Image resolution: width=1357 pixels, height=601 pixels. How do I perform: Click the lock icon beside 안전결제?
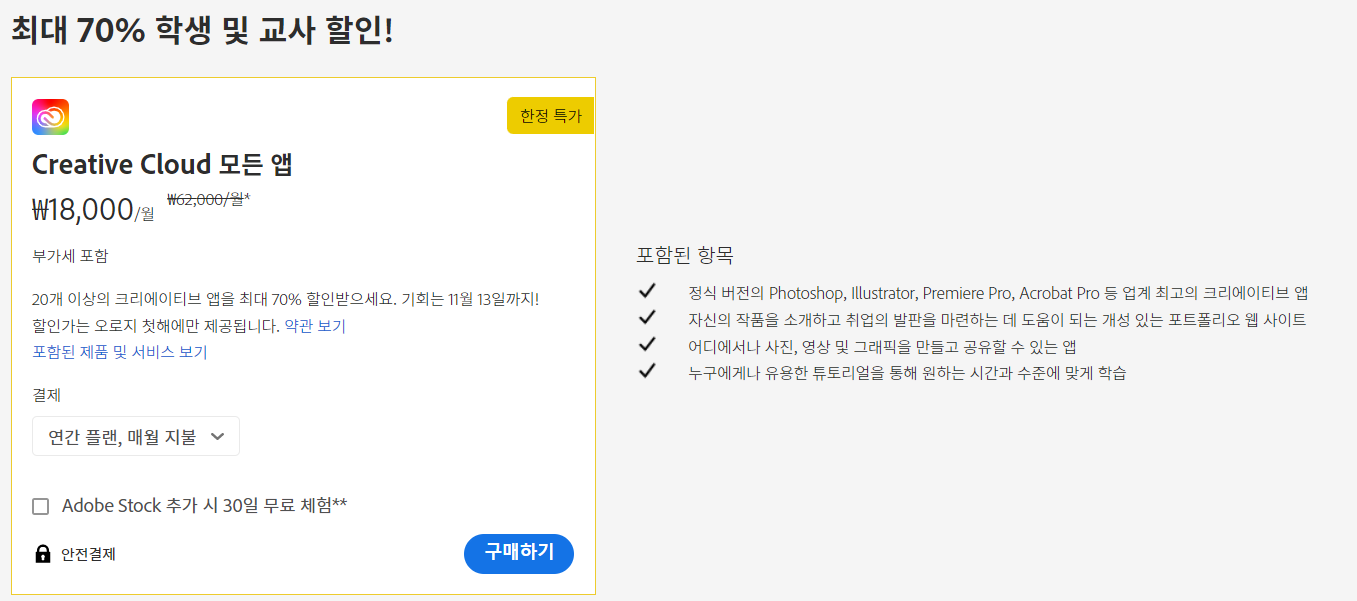coord(42,554)
